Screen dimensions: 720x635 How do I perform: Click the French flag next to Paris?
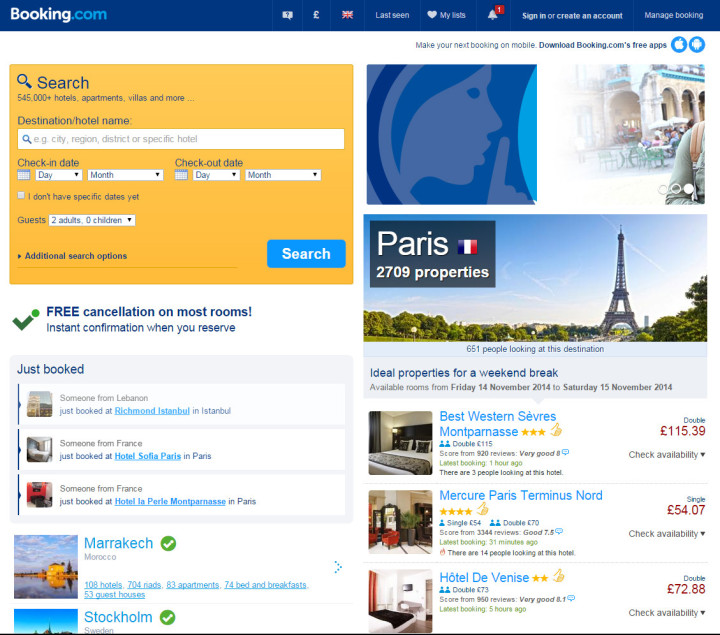tap(467, 247)
